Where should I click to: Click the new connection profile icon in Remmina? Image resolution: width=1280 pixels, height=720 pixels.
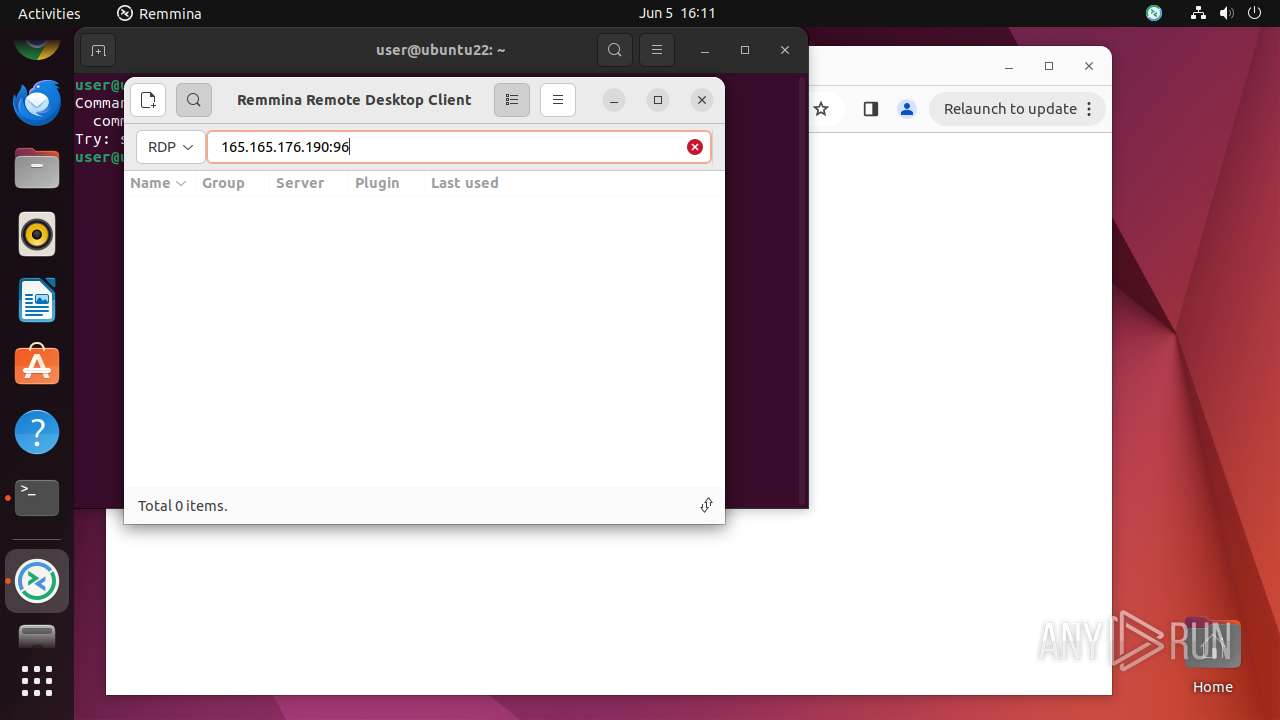tap(148, 100)
